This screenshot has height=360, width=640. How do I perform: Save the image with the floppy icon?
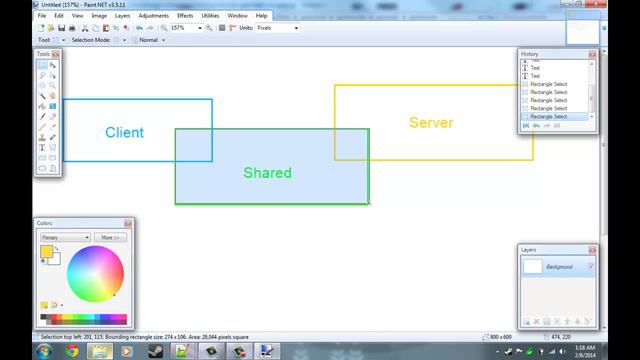[x=61, y=28]
